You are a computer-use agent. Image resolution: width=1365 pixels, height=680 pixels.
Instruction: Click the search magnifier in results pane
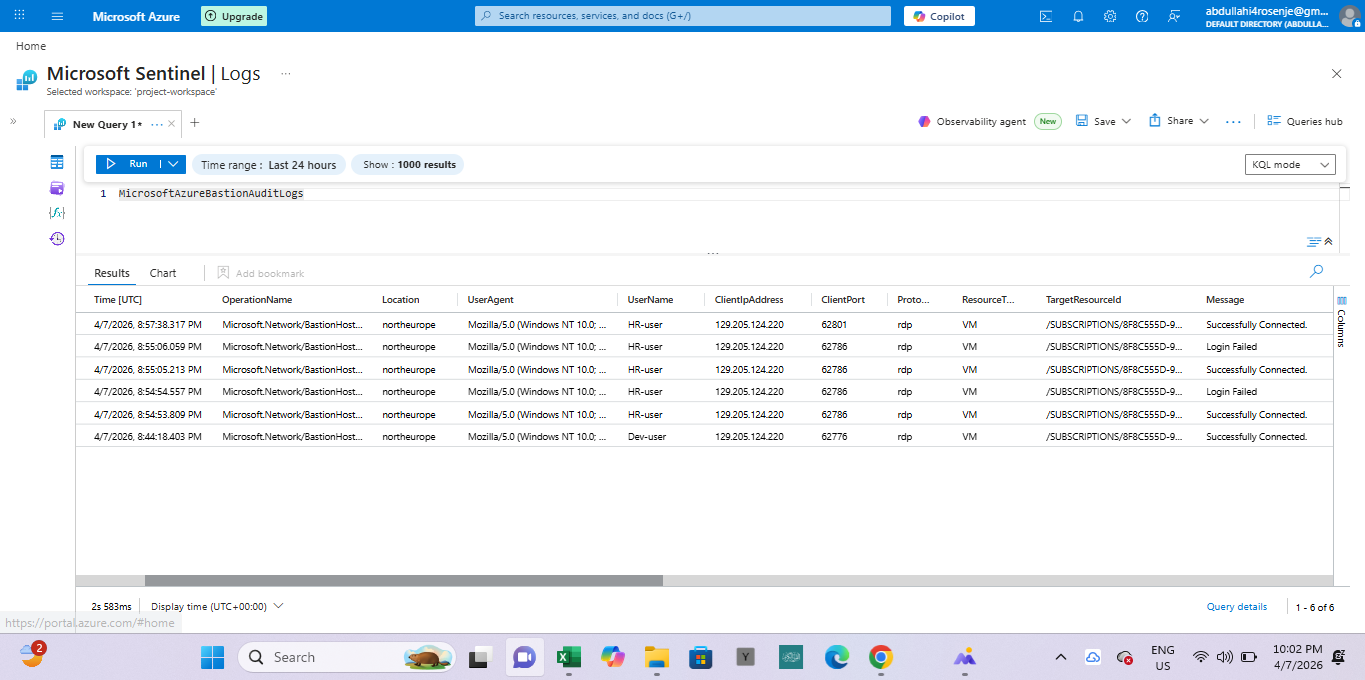click(x=1316, y=271)
